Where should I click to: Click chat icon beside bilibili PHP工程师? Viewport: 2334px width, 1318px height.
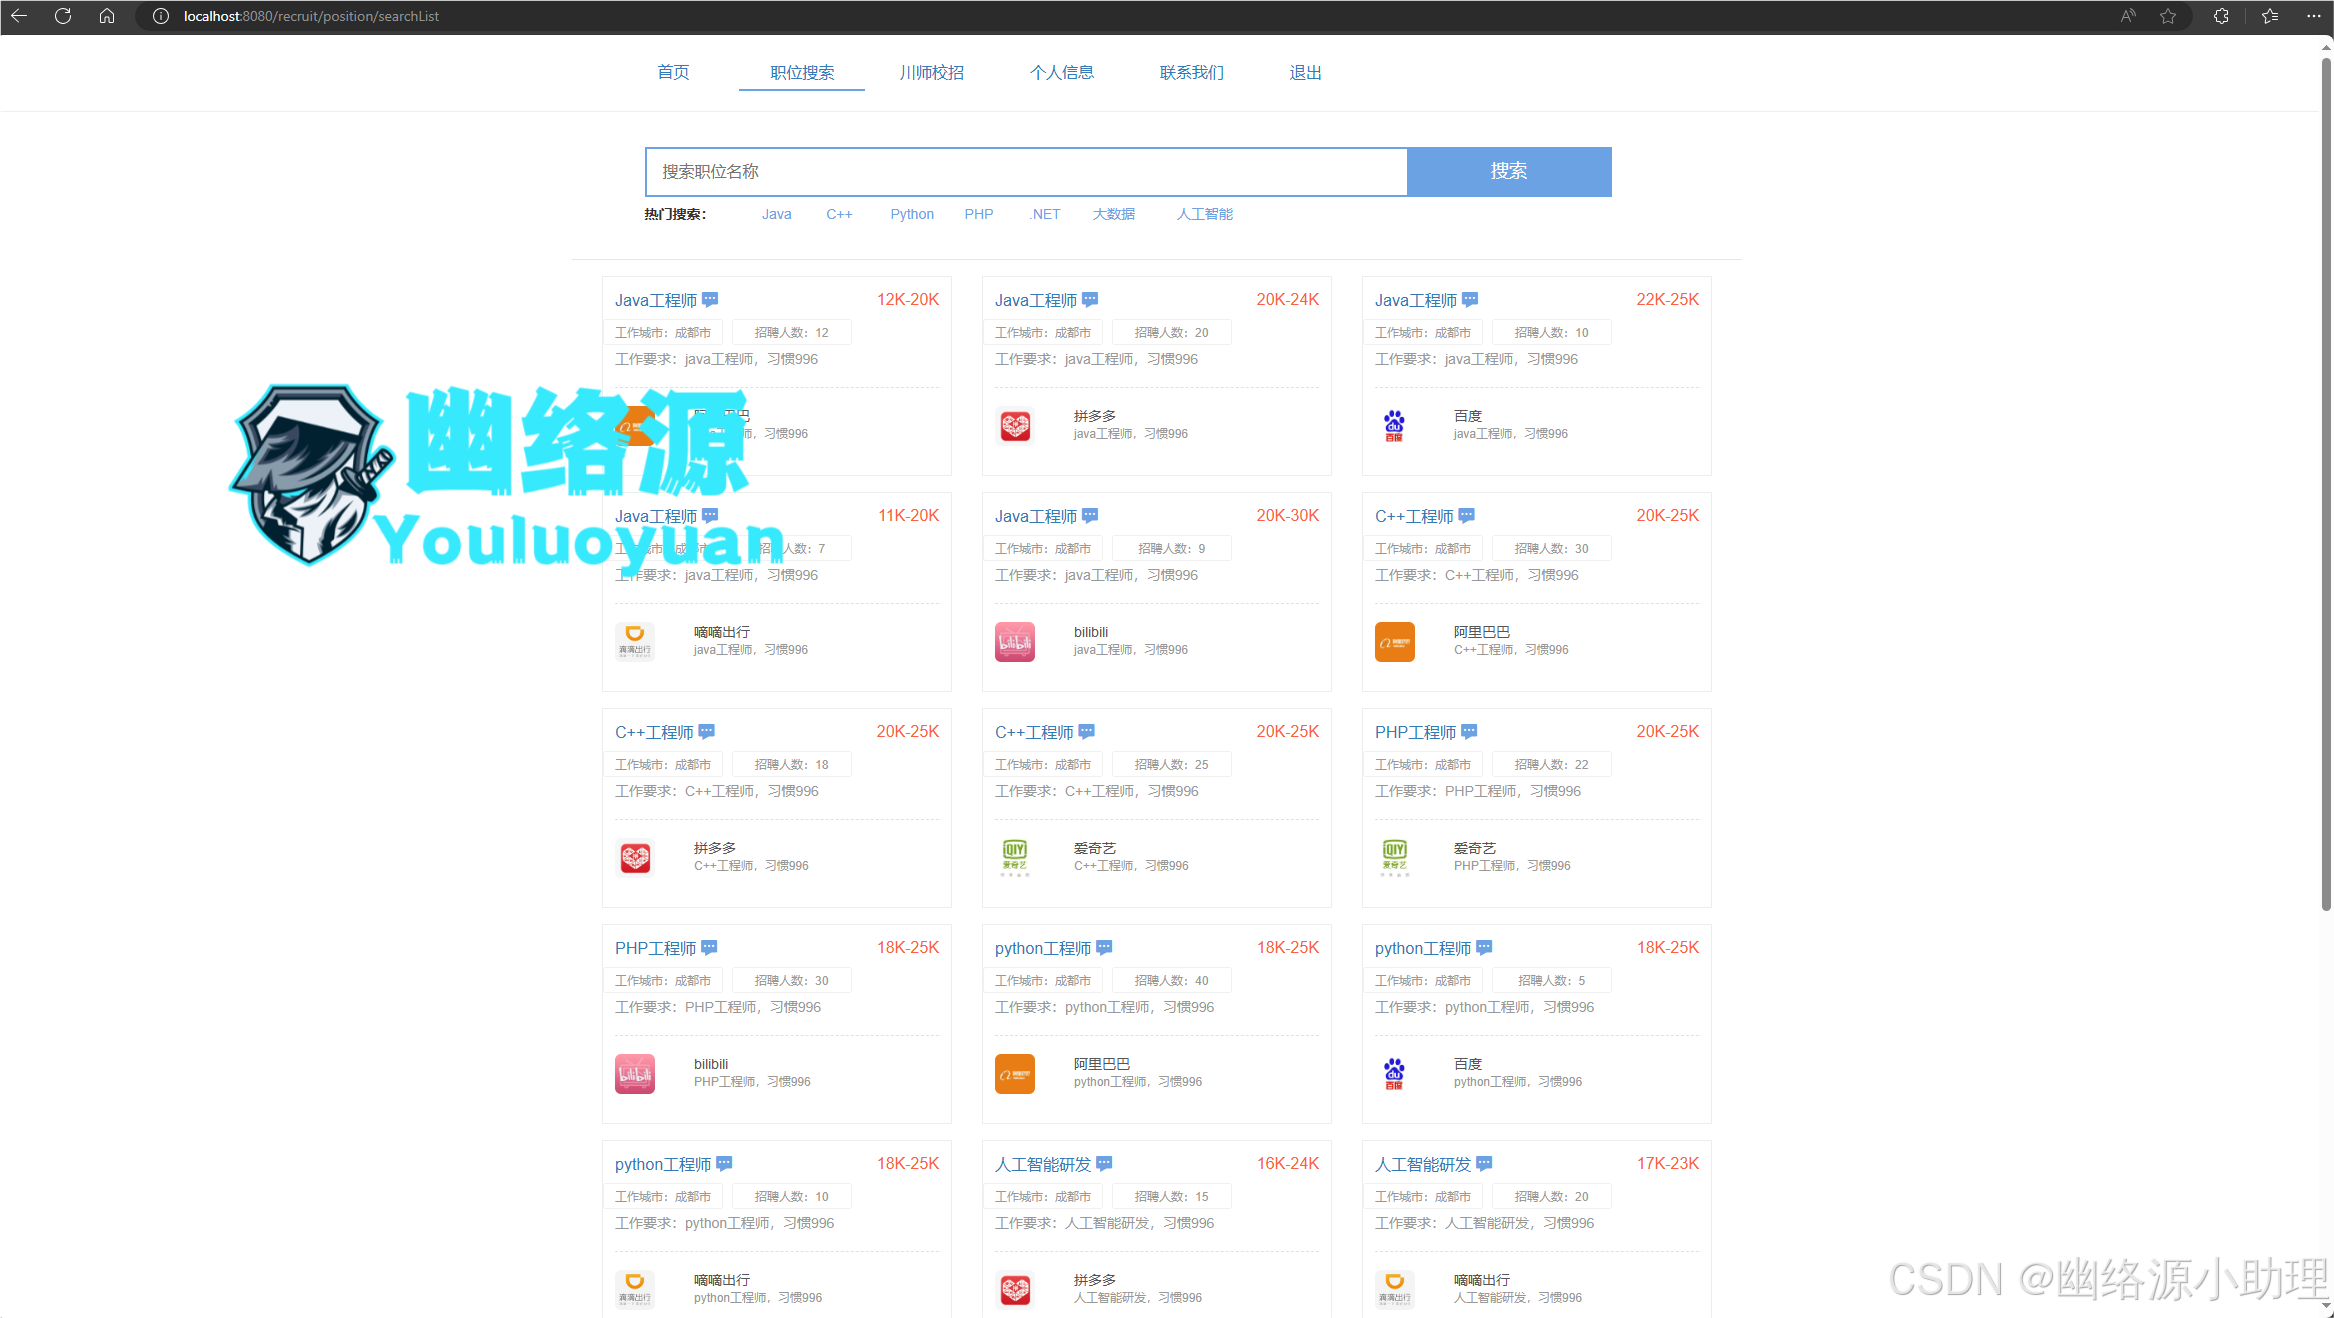pyautogui.click(x=709, y=947)
